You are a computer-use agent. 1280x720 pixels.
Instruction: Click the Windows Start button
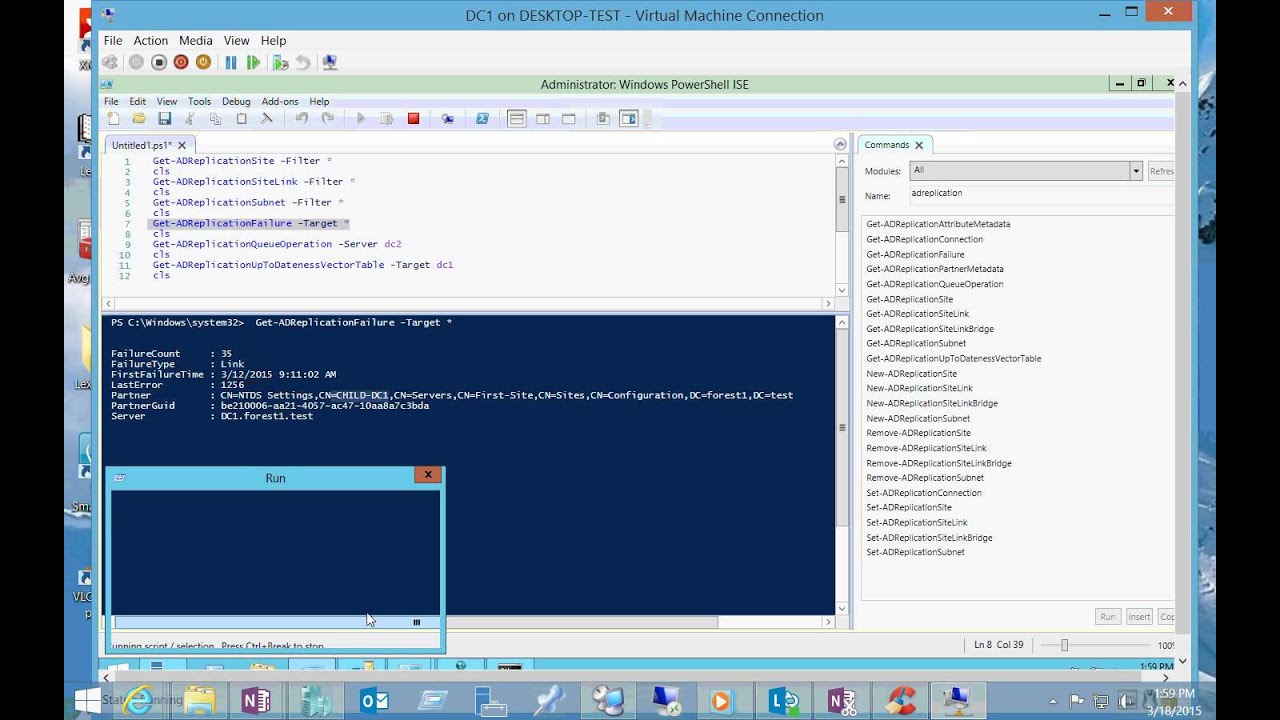(x=88, y=699)
